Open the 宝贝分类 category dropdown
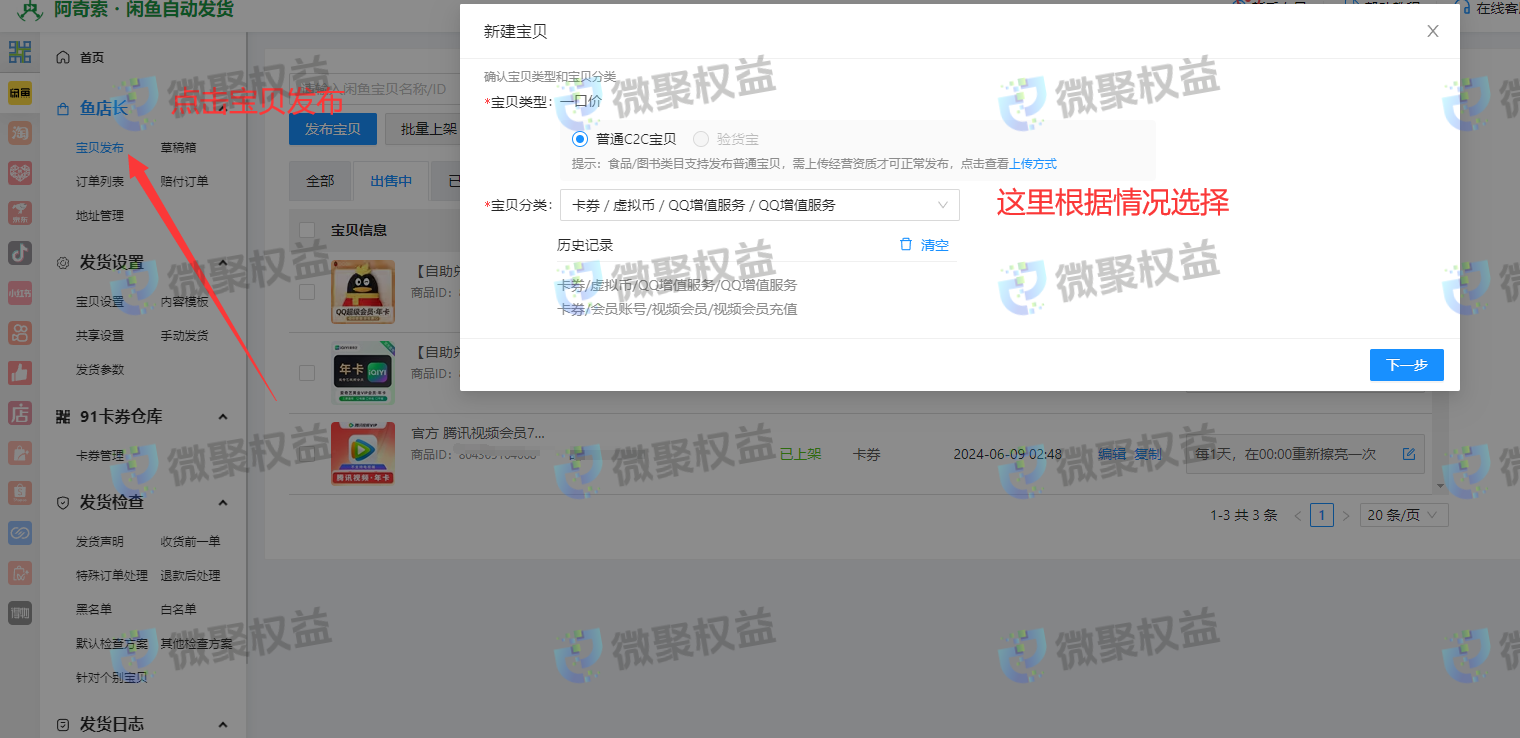 [760, 205]
